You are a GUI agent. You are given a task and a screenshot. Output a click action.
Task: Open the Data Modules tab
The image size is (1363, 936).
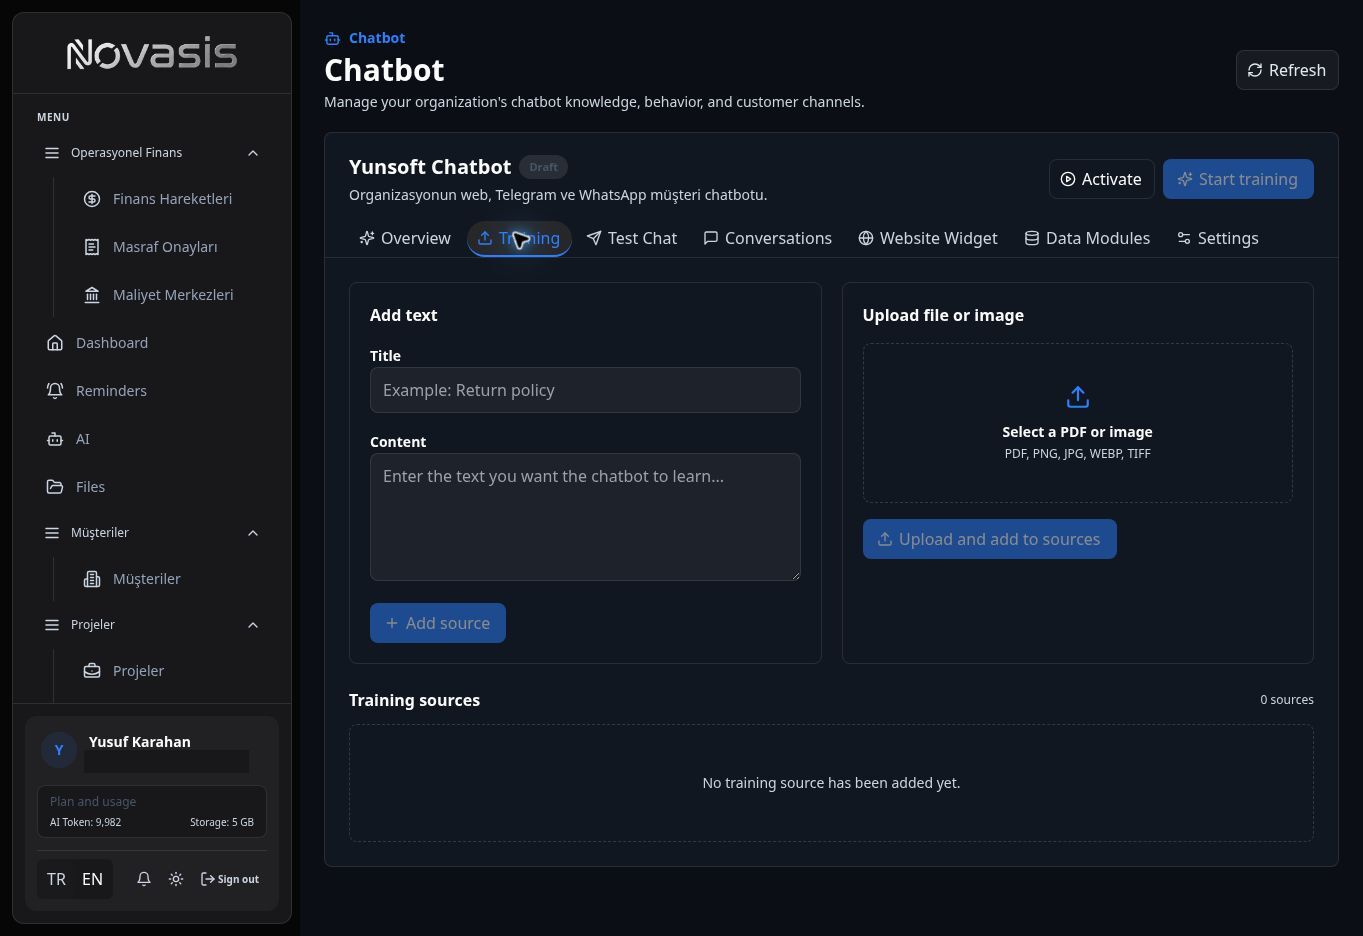[1087, 238]
